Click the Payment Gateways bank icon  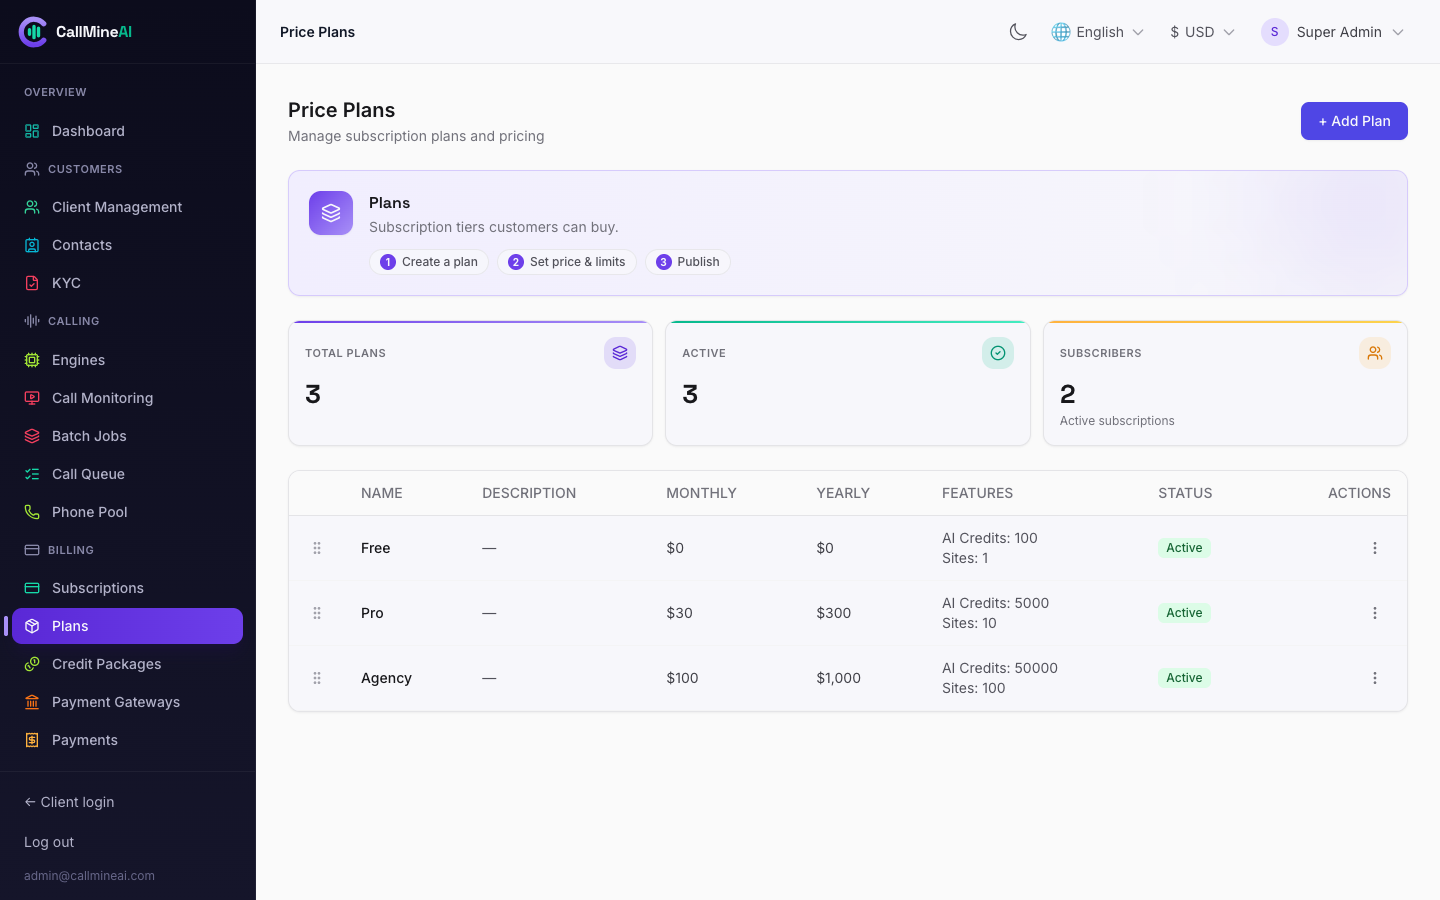tap(32, 702)
